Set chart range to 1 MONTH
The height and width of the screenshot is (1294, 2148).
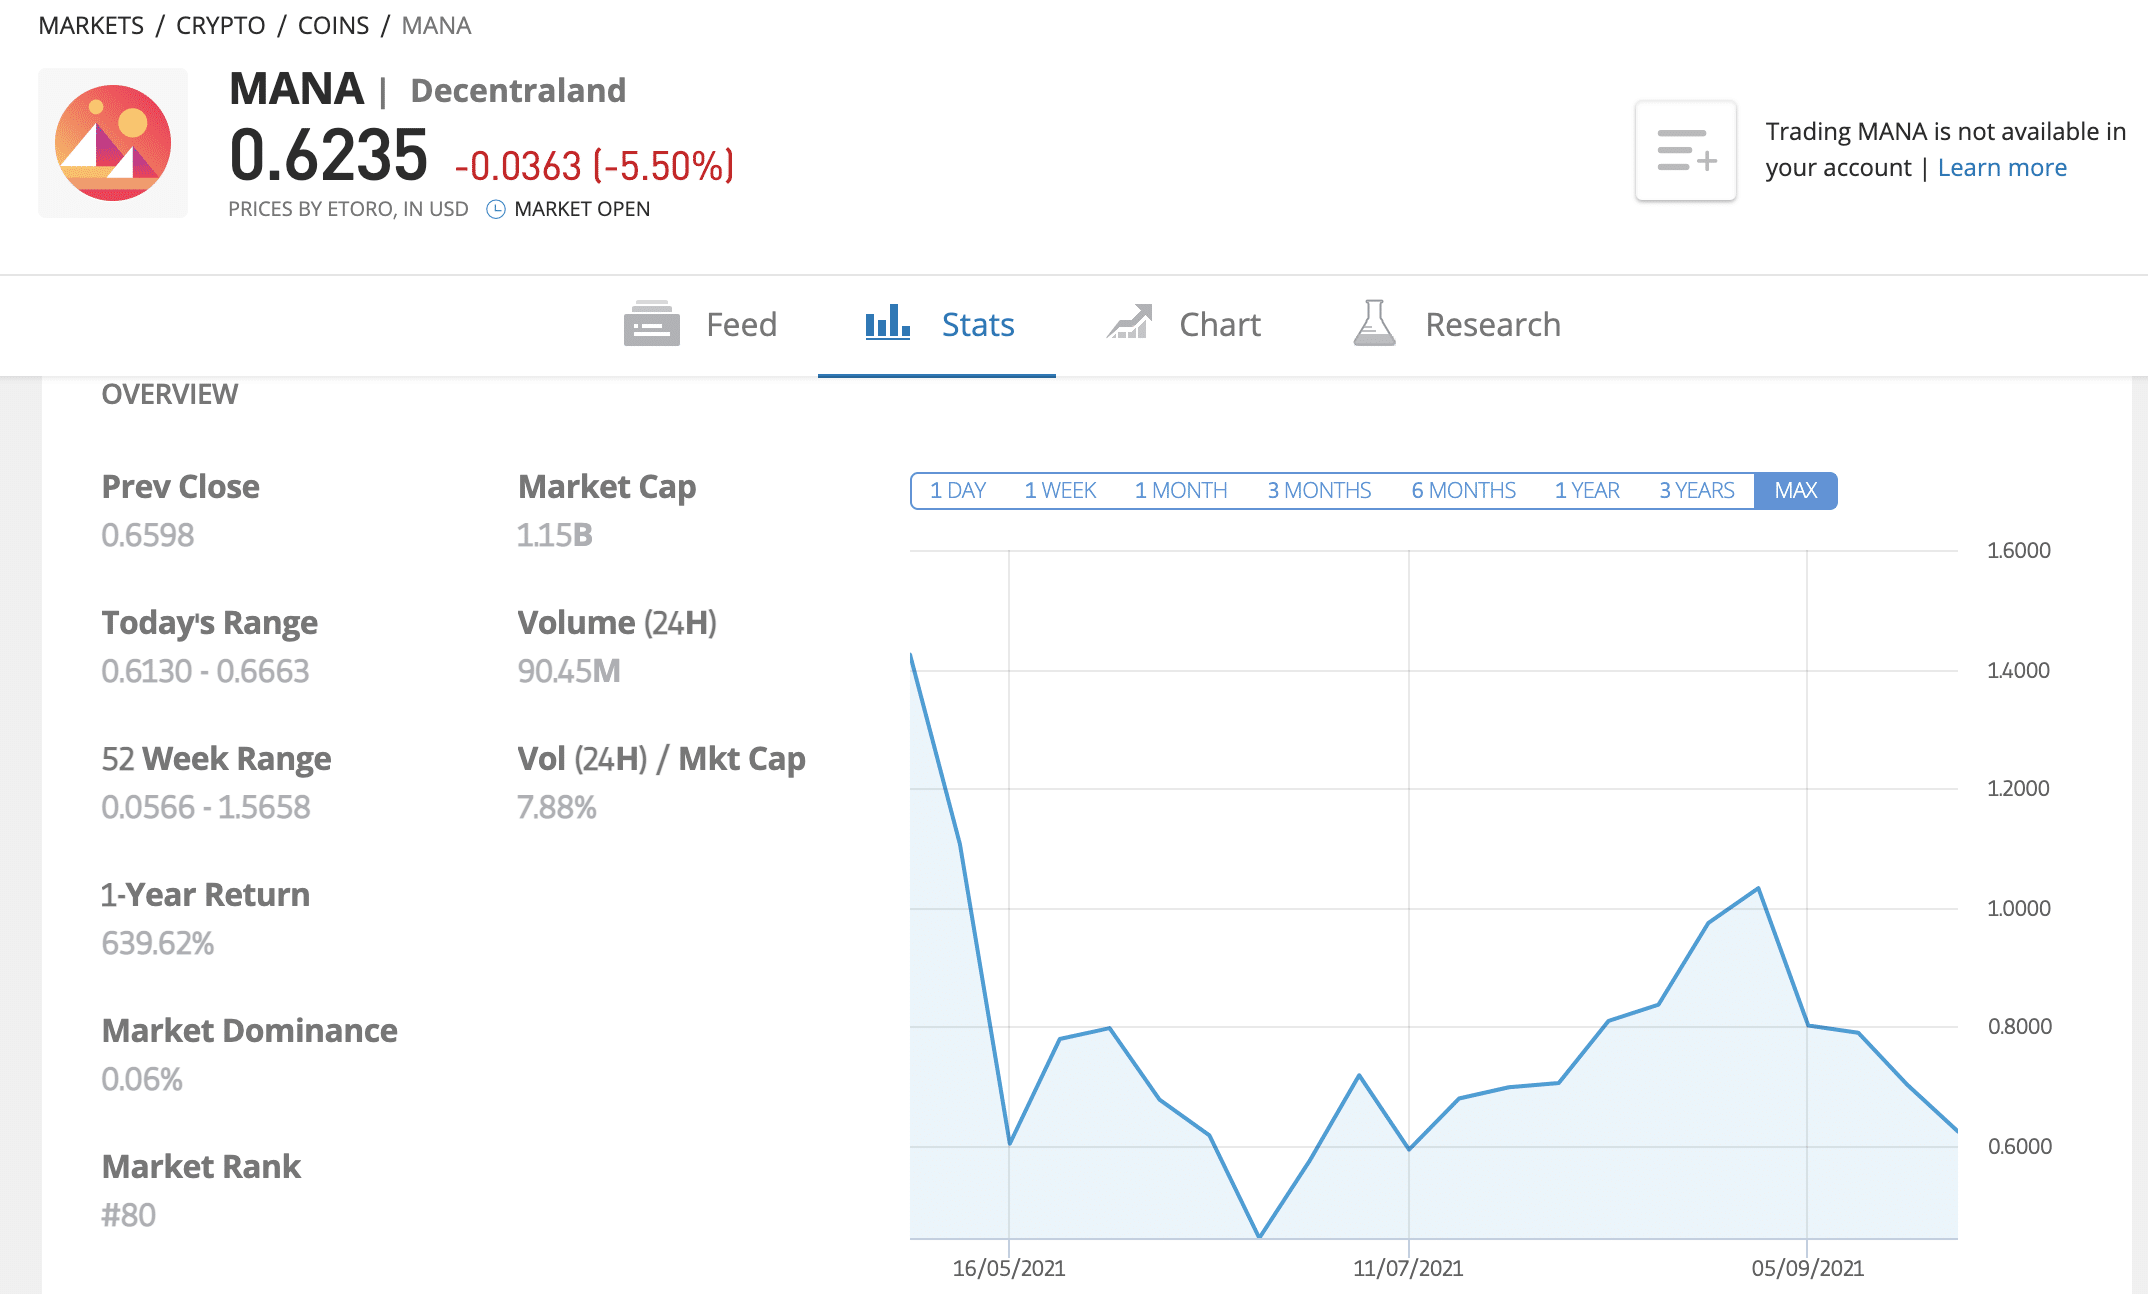click(x=1181, y=490)
